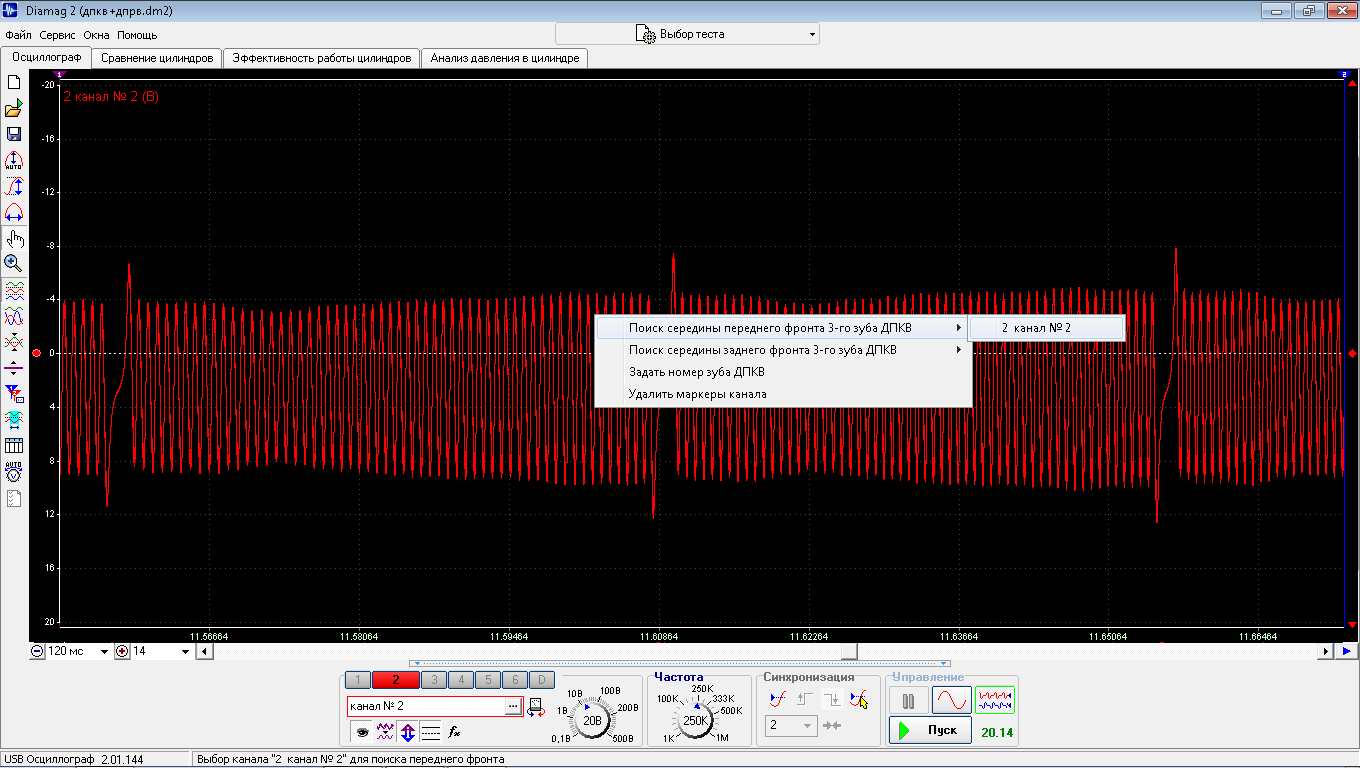The width and height of the screenshot is (1360, 768).
Task: Toggle channel 1 button
Action: point(358,680)
